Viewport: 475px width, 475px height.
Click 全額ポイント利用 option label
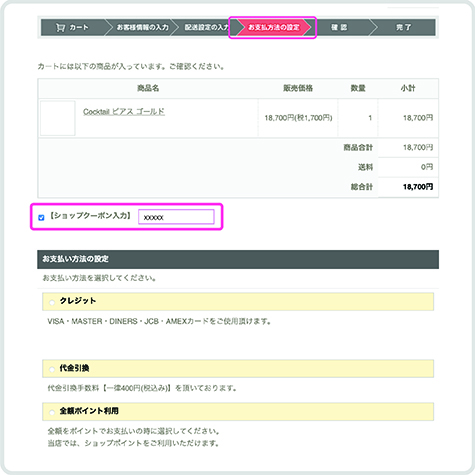tap(89, 411)
